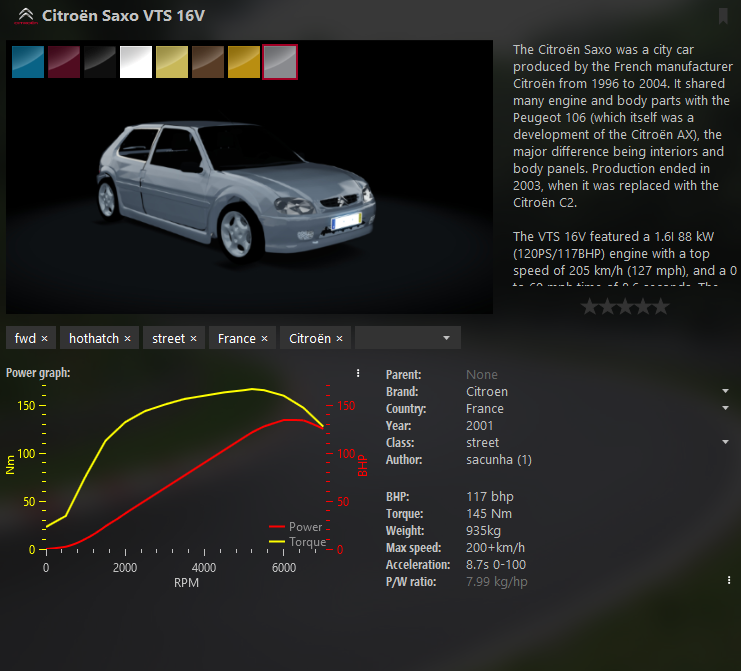Click the Power graph heading

coord(38,373)
